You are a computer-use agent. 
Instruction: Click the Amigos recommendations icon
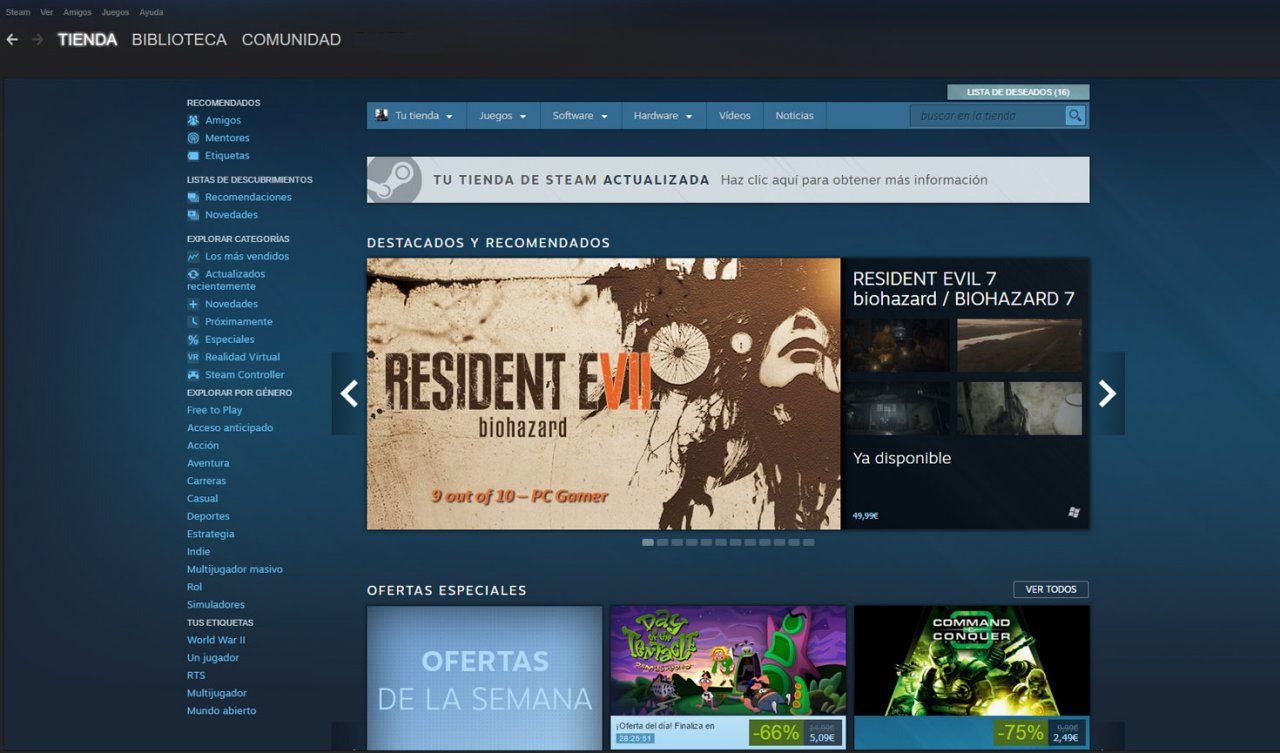193,120
